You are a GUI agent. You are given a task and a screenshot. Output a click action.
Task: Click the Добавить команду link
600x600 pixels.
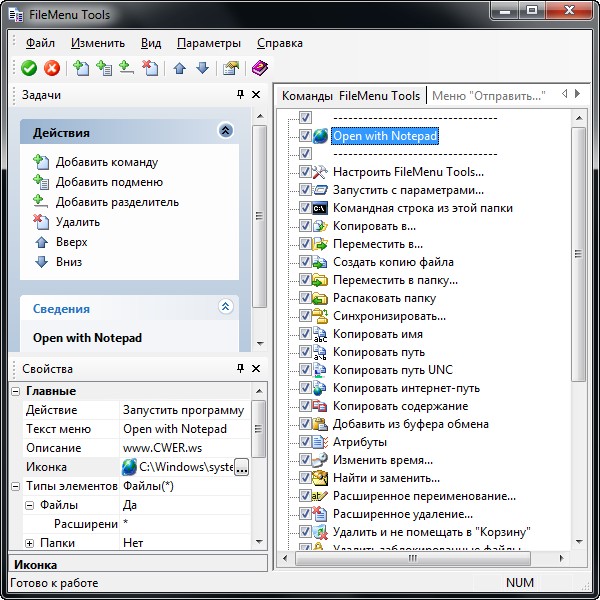(106, 162)
